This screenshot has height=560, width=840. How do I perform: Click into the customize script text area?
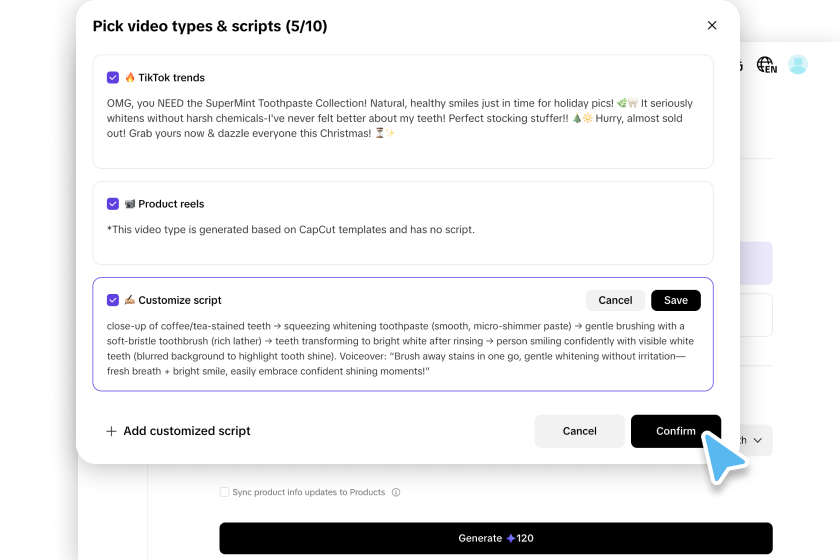(400, 348)
